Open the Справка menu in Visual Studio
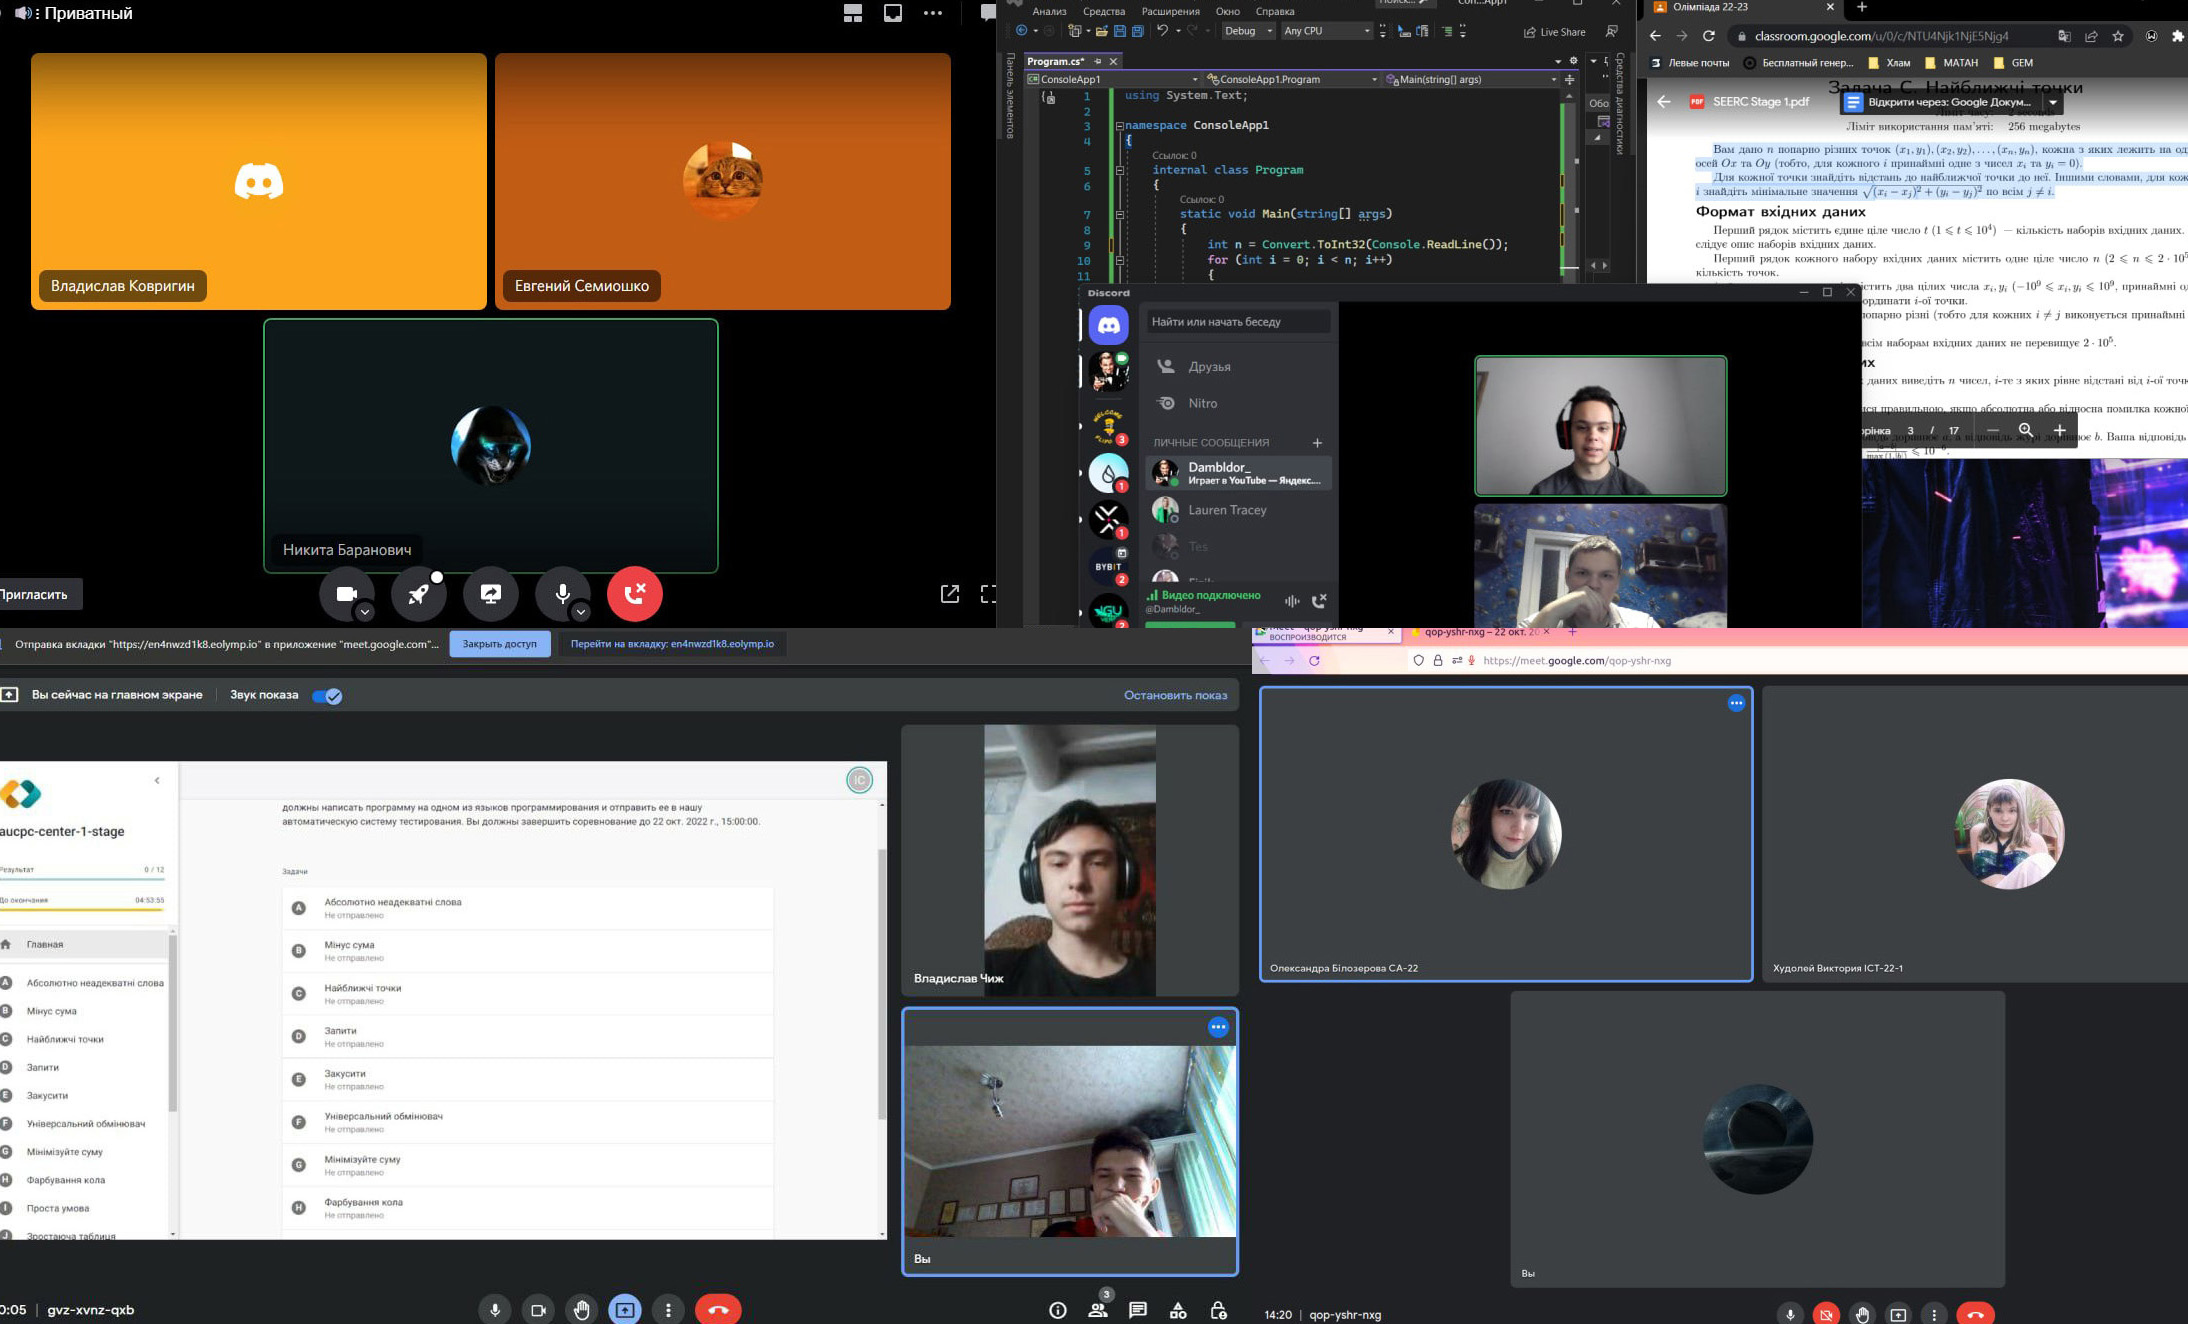This screenshot has height=1324, width=2188. coord(1274,11)
